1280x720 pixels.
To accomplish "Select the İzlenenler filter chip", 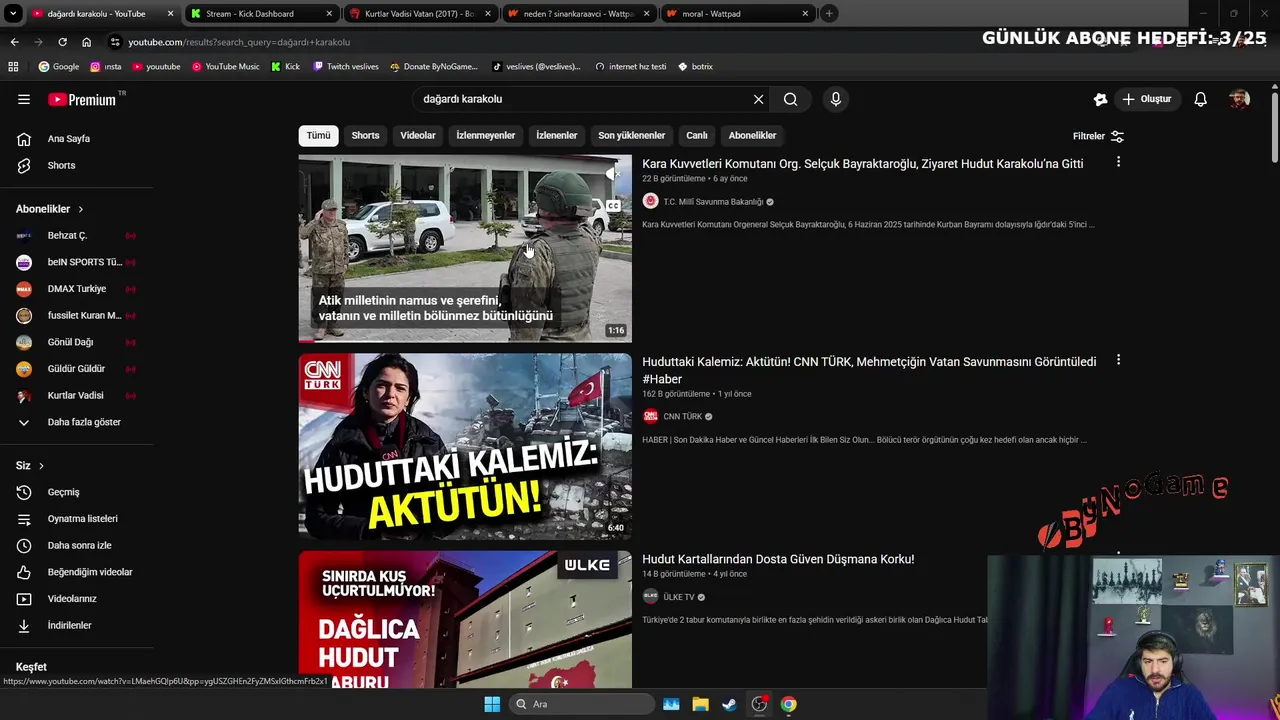I will (556, 136).
